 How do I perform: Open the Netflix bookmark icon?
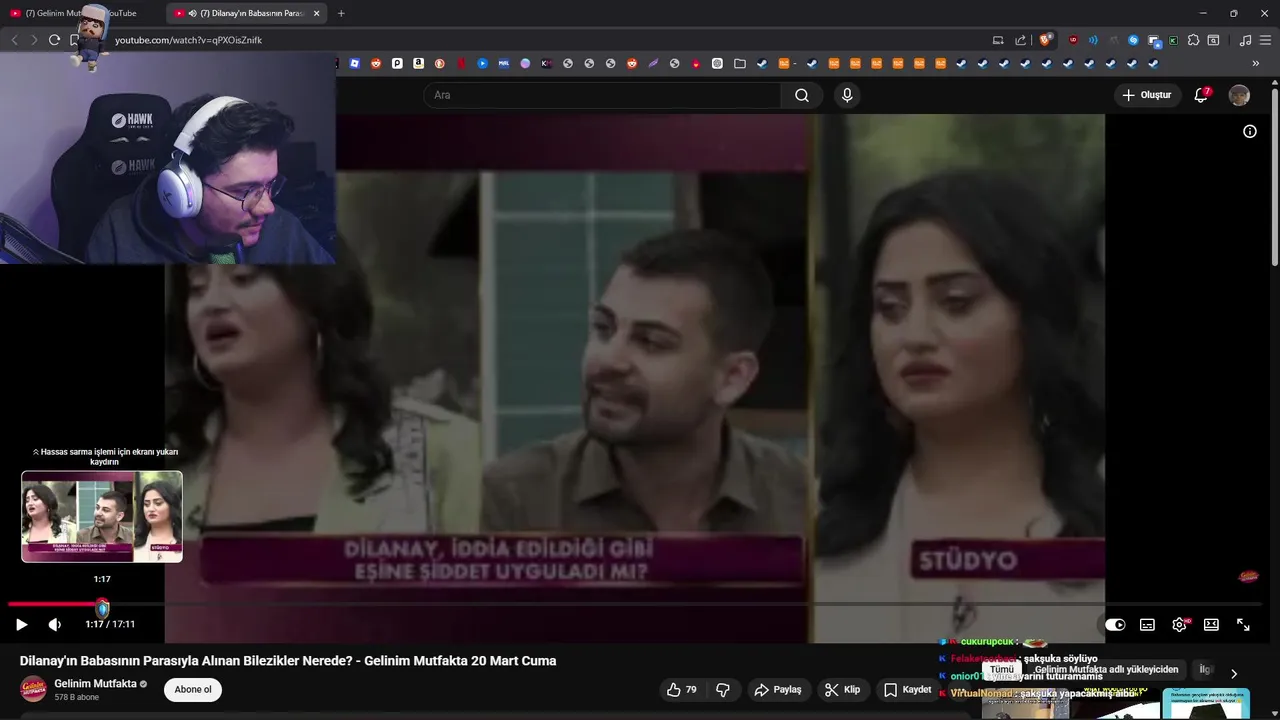[x=461, y=63]
